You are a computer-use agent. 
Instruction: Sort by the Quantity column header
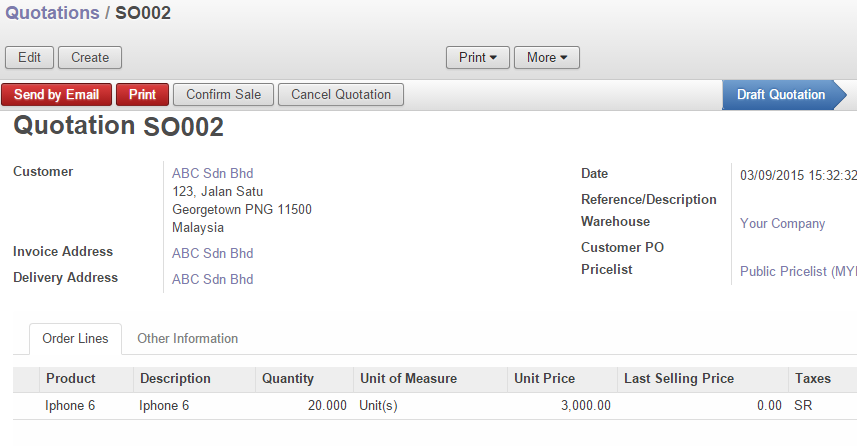[287, 379]
